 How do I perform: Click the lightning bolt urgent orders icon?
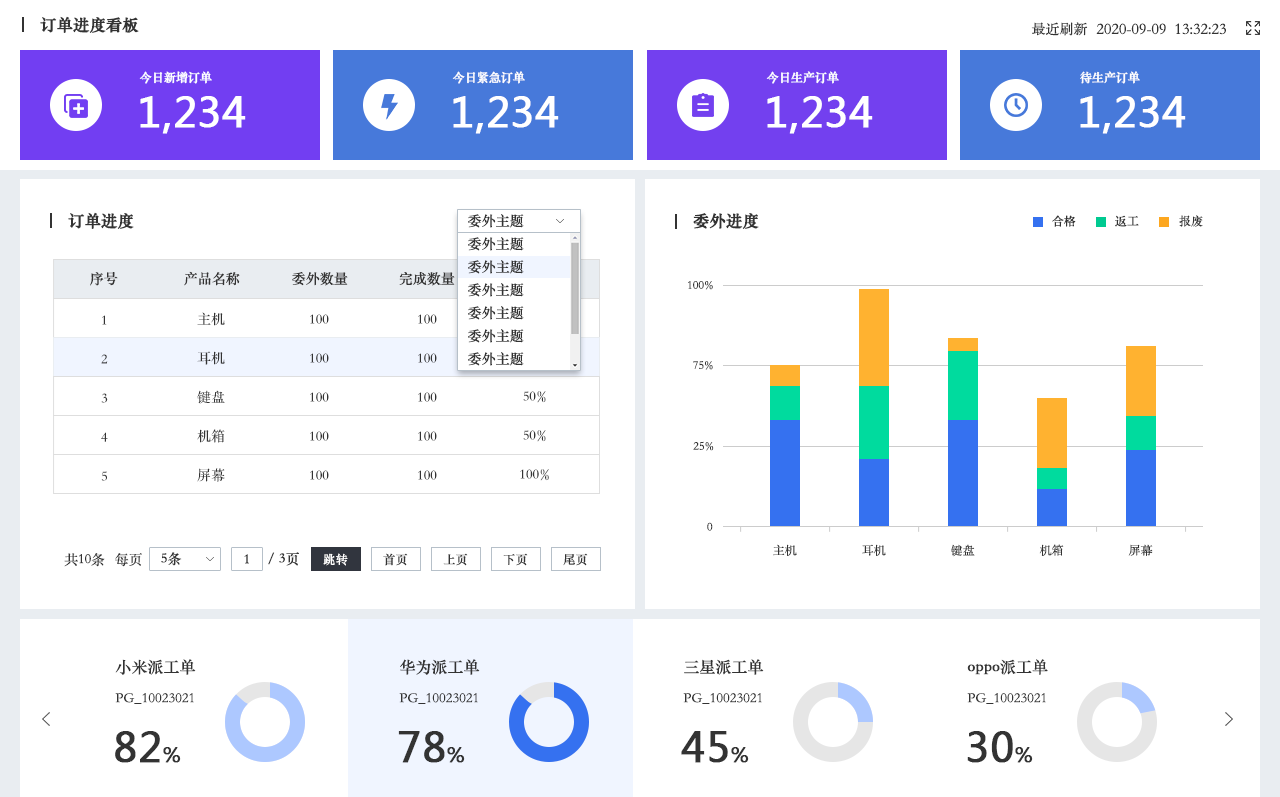pos(389,105)
